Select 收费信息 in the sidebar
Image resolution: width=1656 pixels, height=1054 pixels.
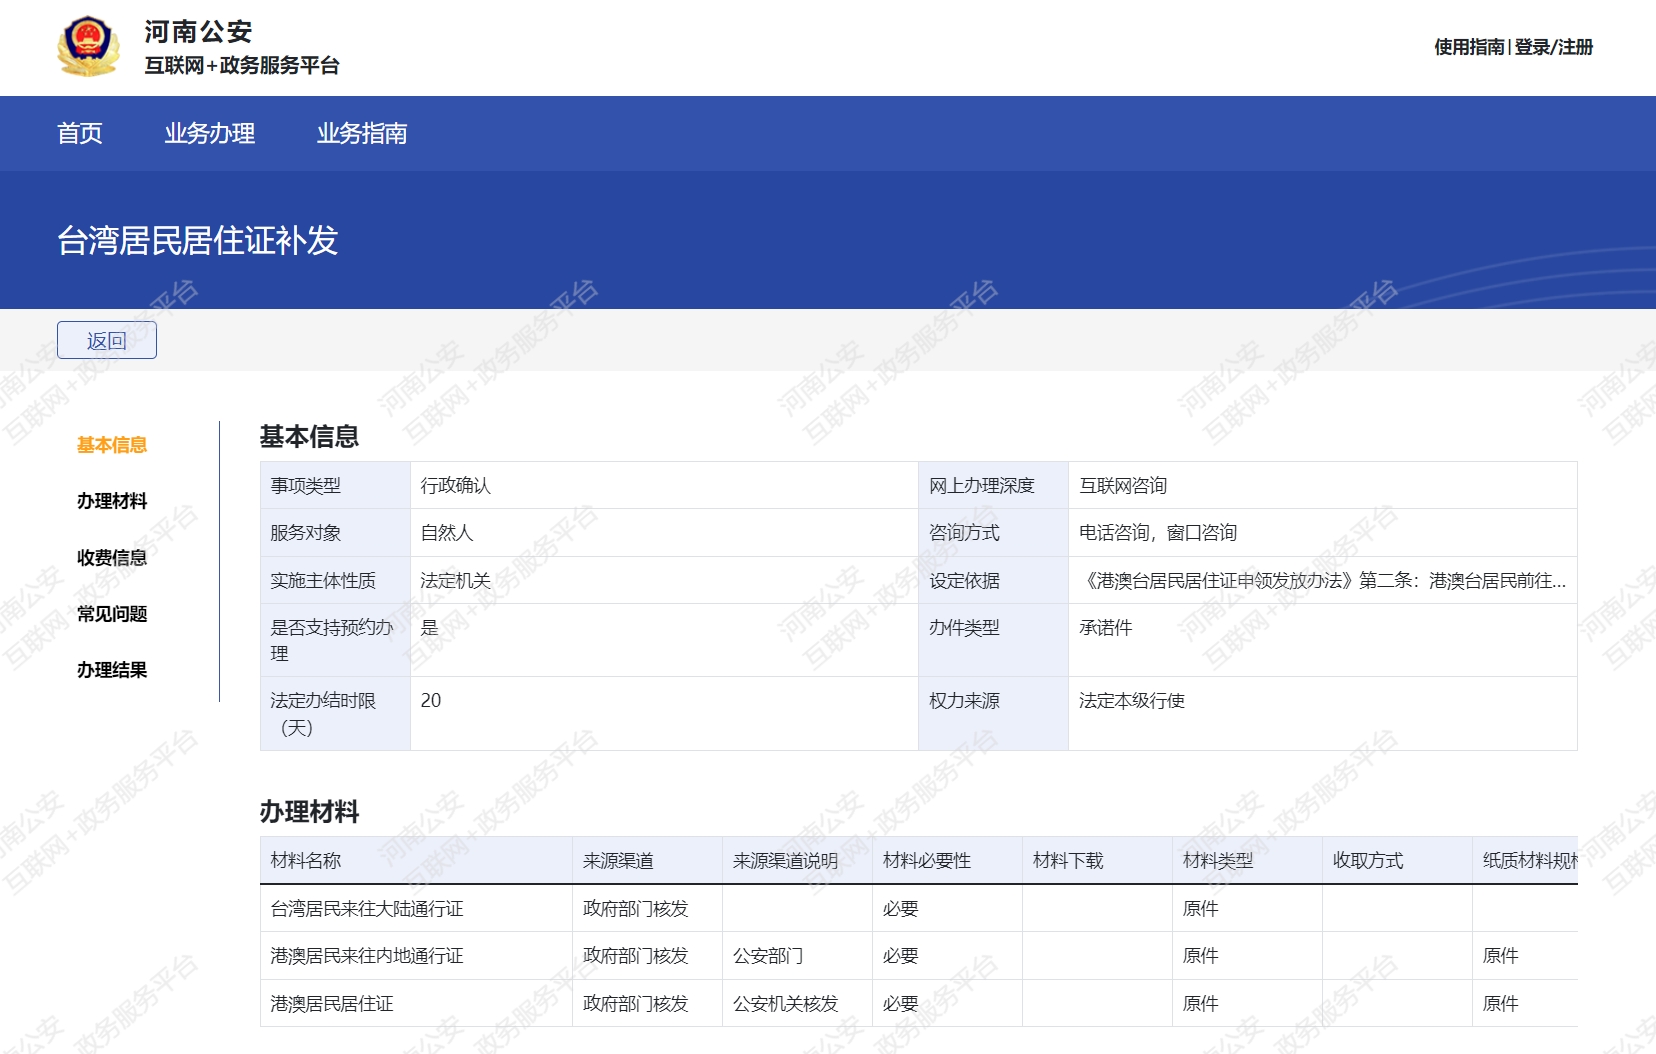112,558
